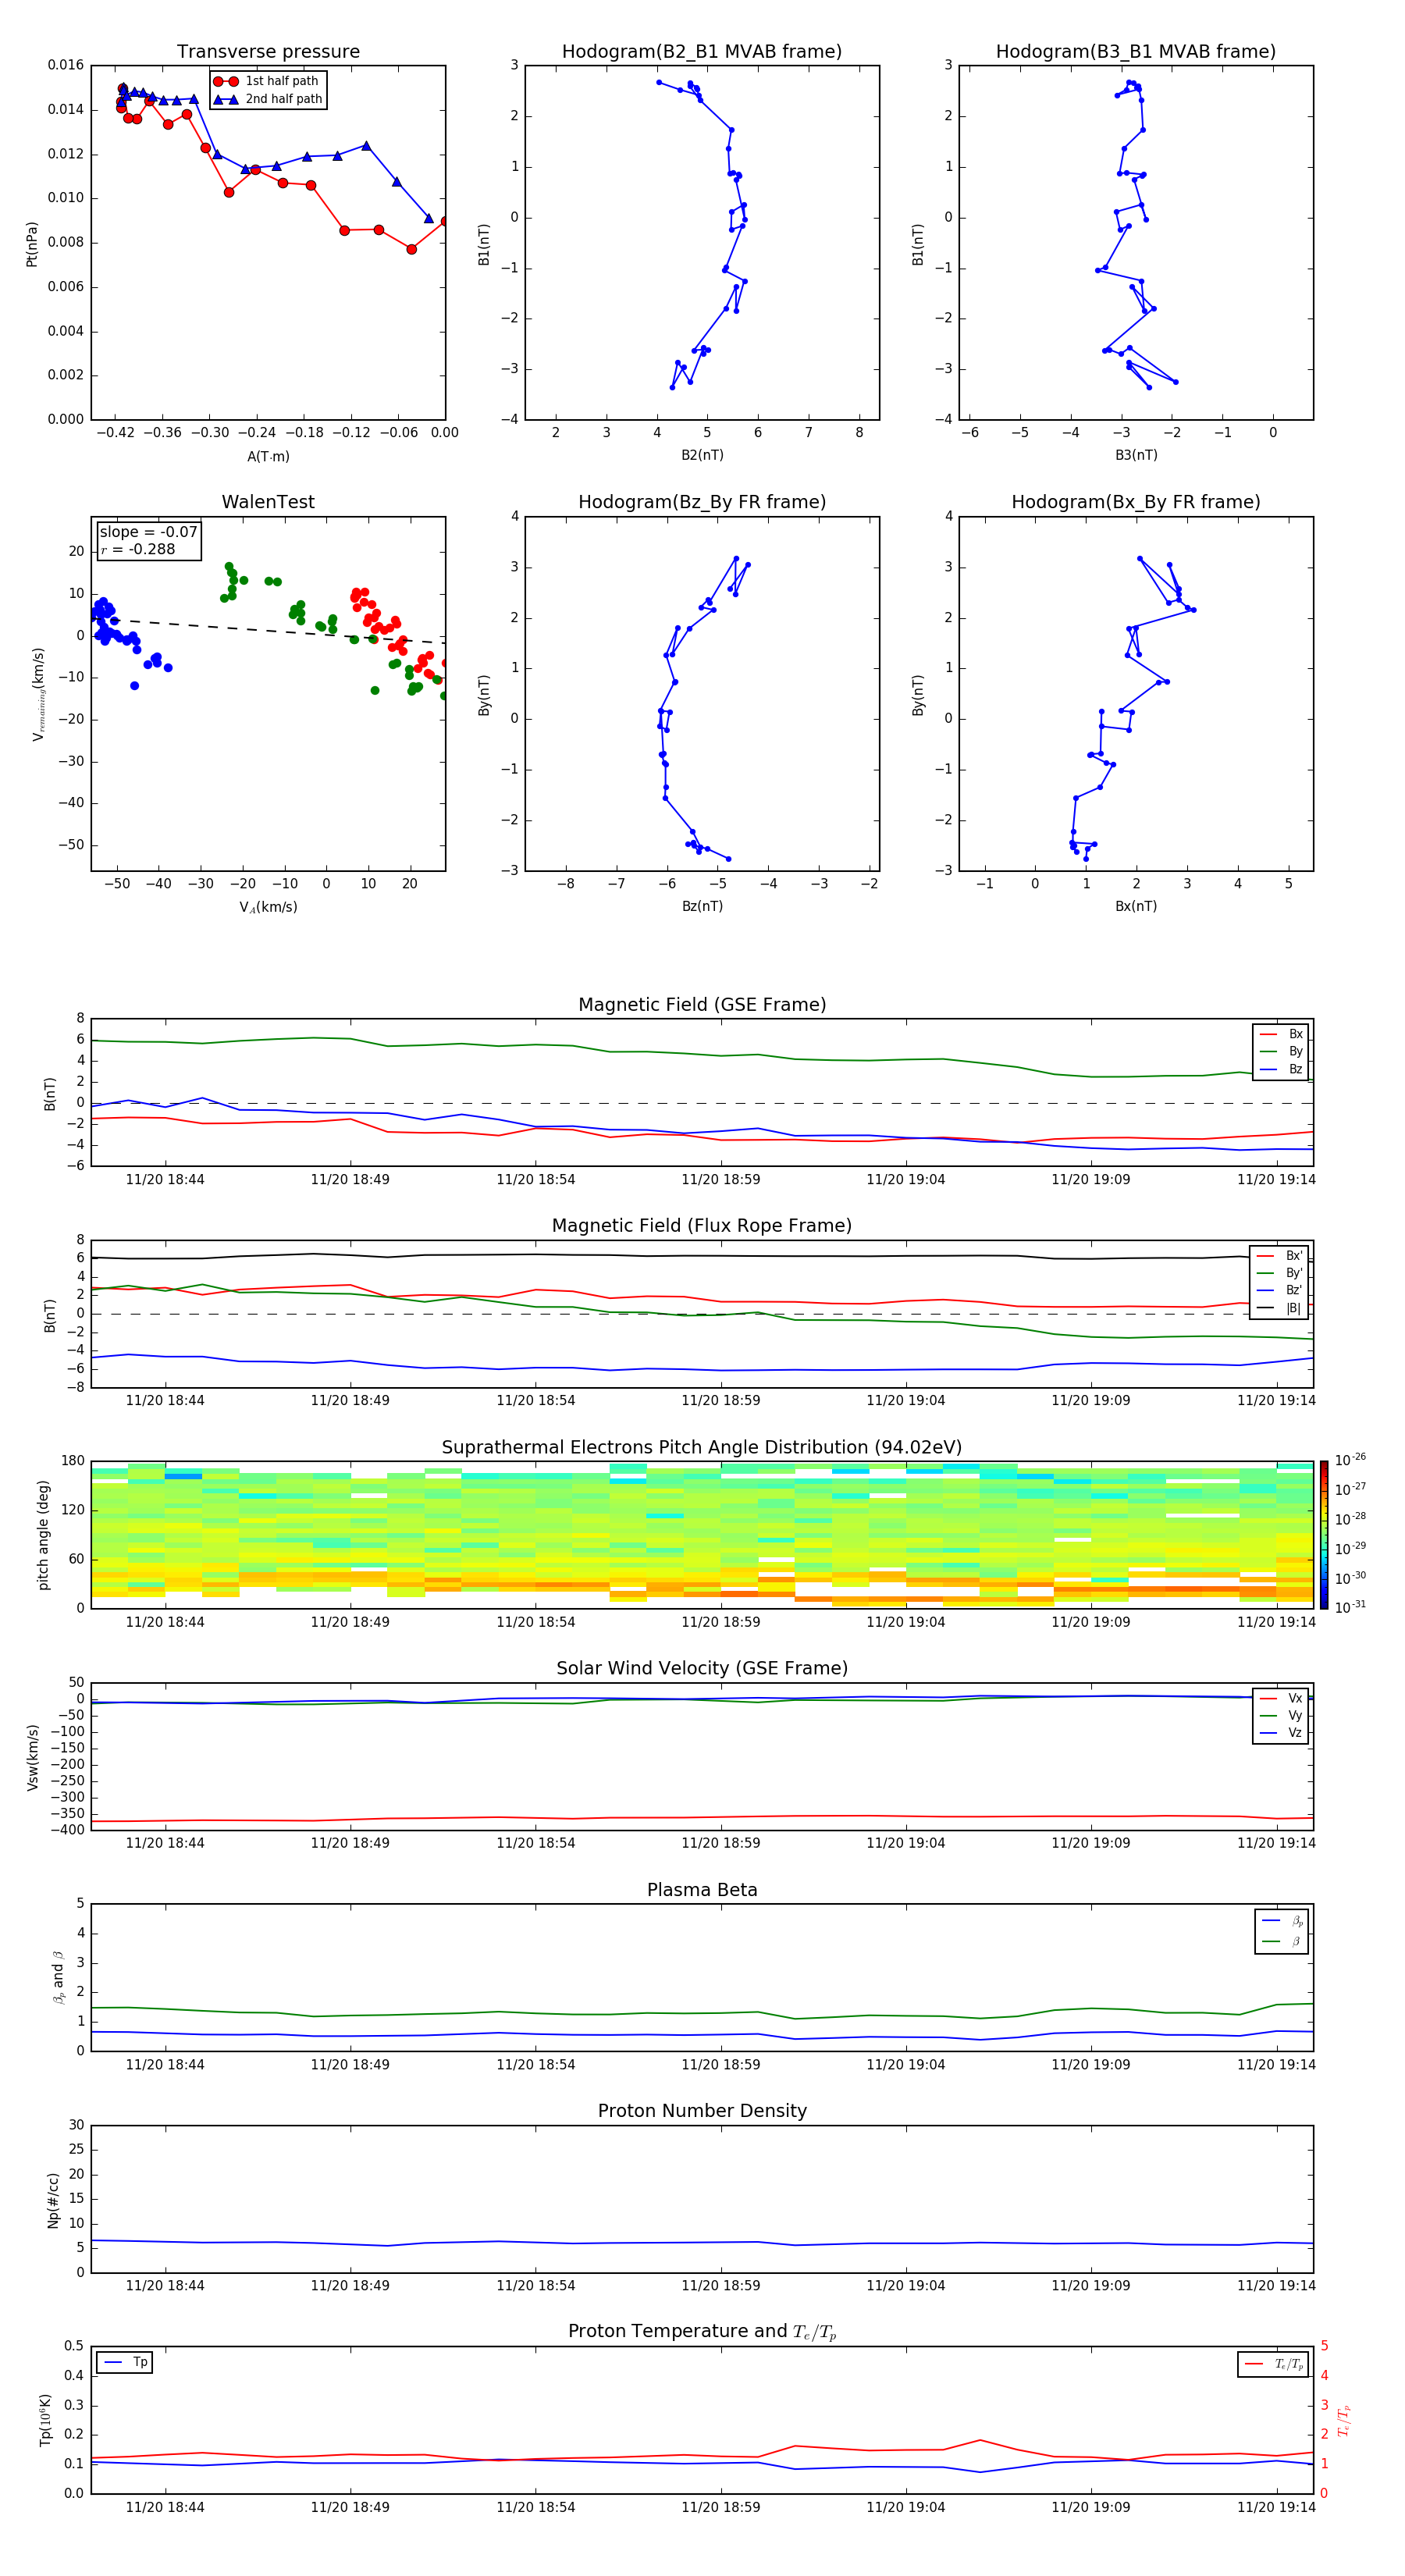Click the 10^-26 colorbar tick label
The height and width of the screenshot is (2576, 1405).
click(1350, 1460)
